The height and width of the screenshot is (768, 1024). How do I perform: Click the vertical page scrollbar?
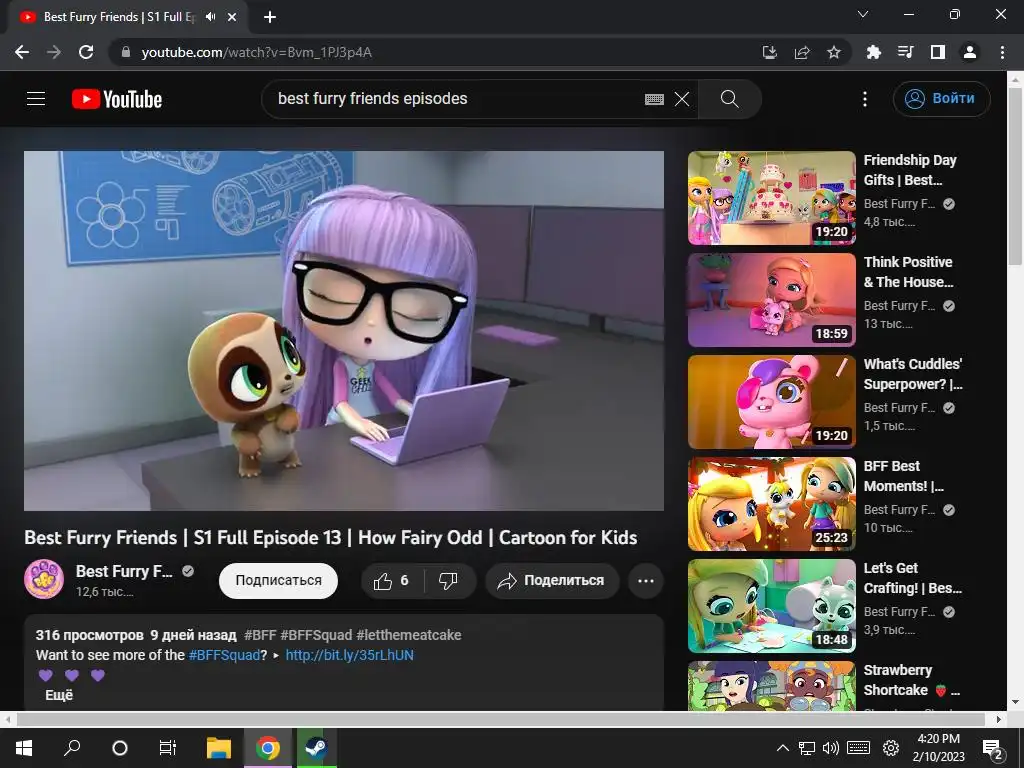(x=1015, y=176)
